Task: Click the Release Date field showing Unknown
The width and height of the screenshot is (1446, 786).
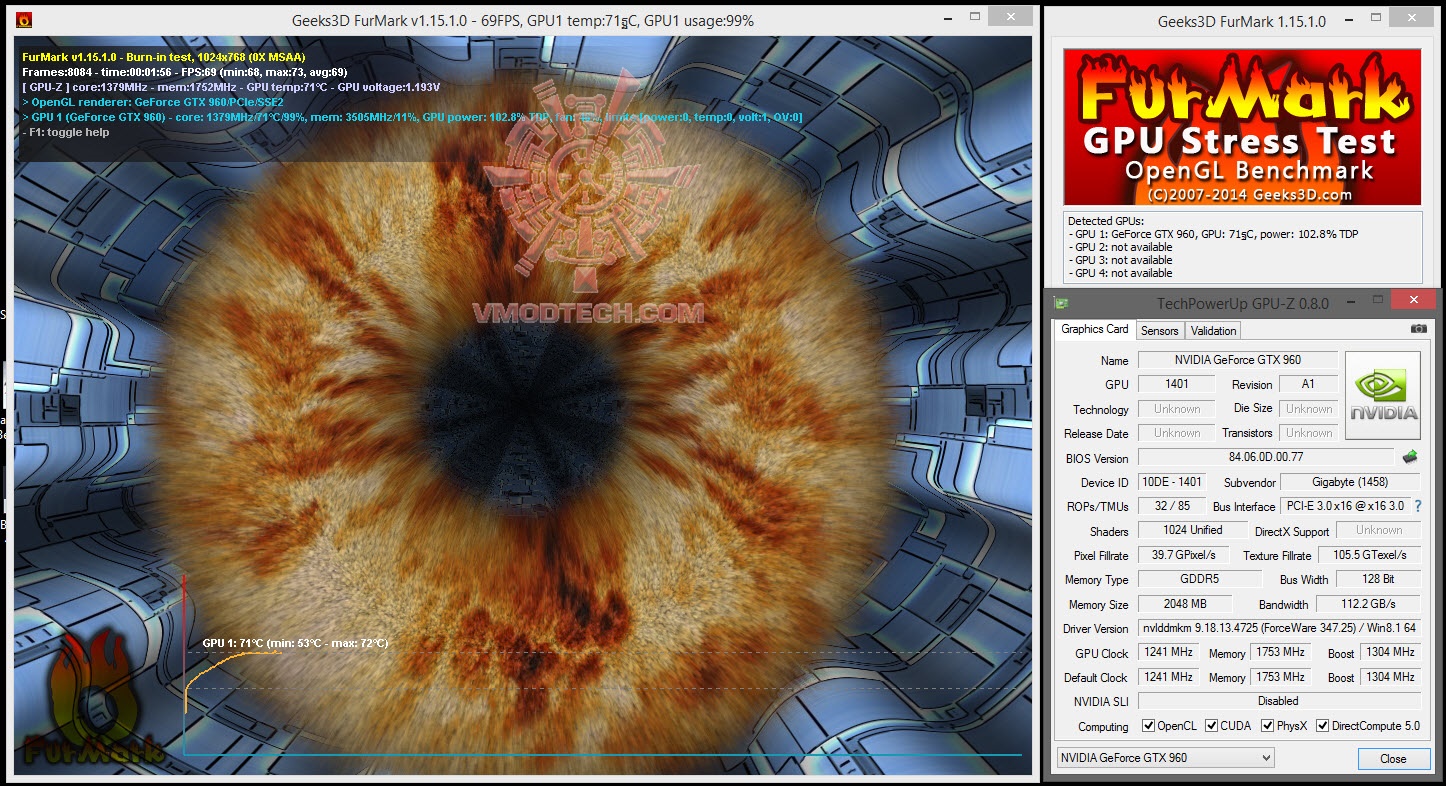Action: (1176, 433)
